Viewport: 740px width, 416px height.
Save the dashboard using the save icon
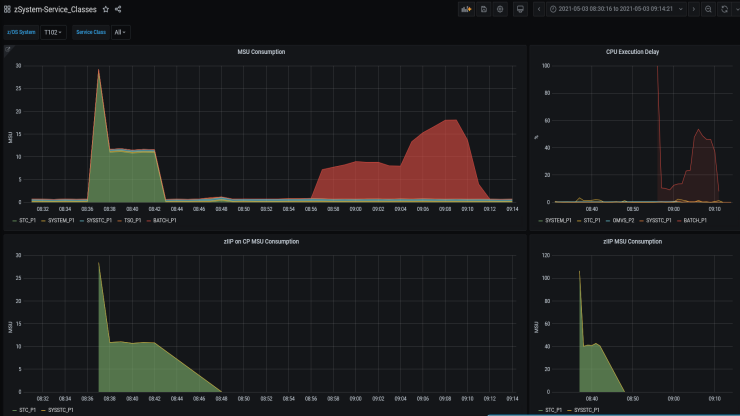[484, 9]
